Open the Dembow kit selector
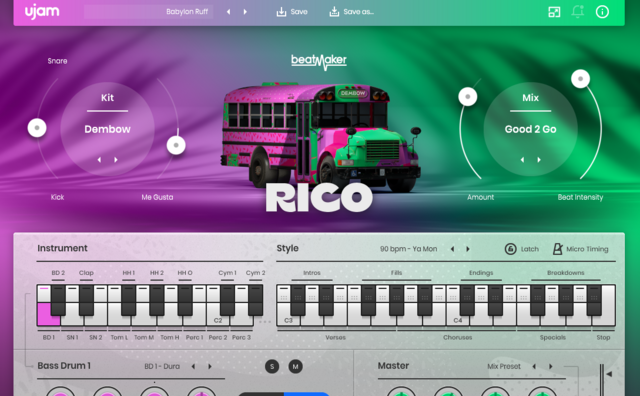 pyautogui.click(x=107, y=129)
